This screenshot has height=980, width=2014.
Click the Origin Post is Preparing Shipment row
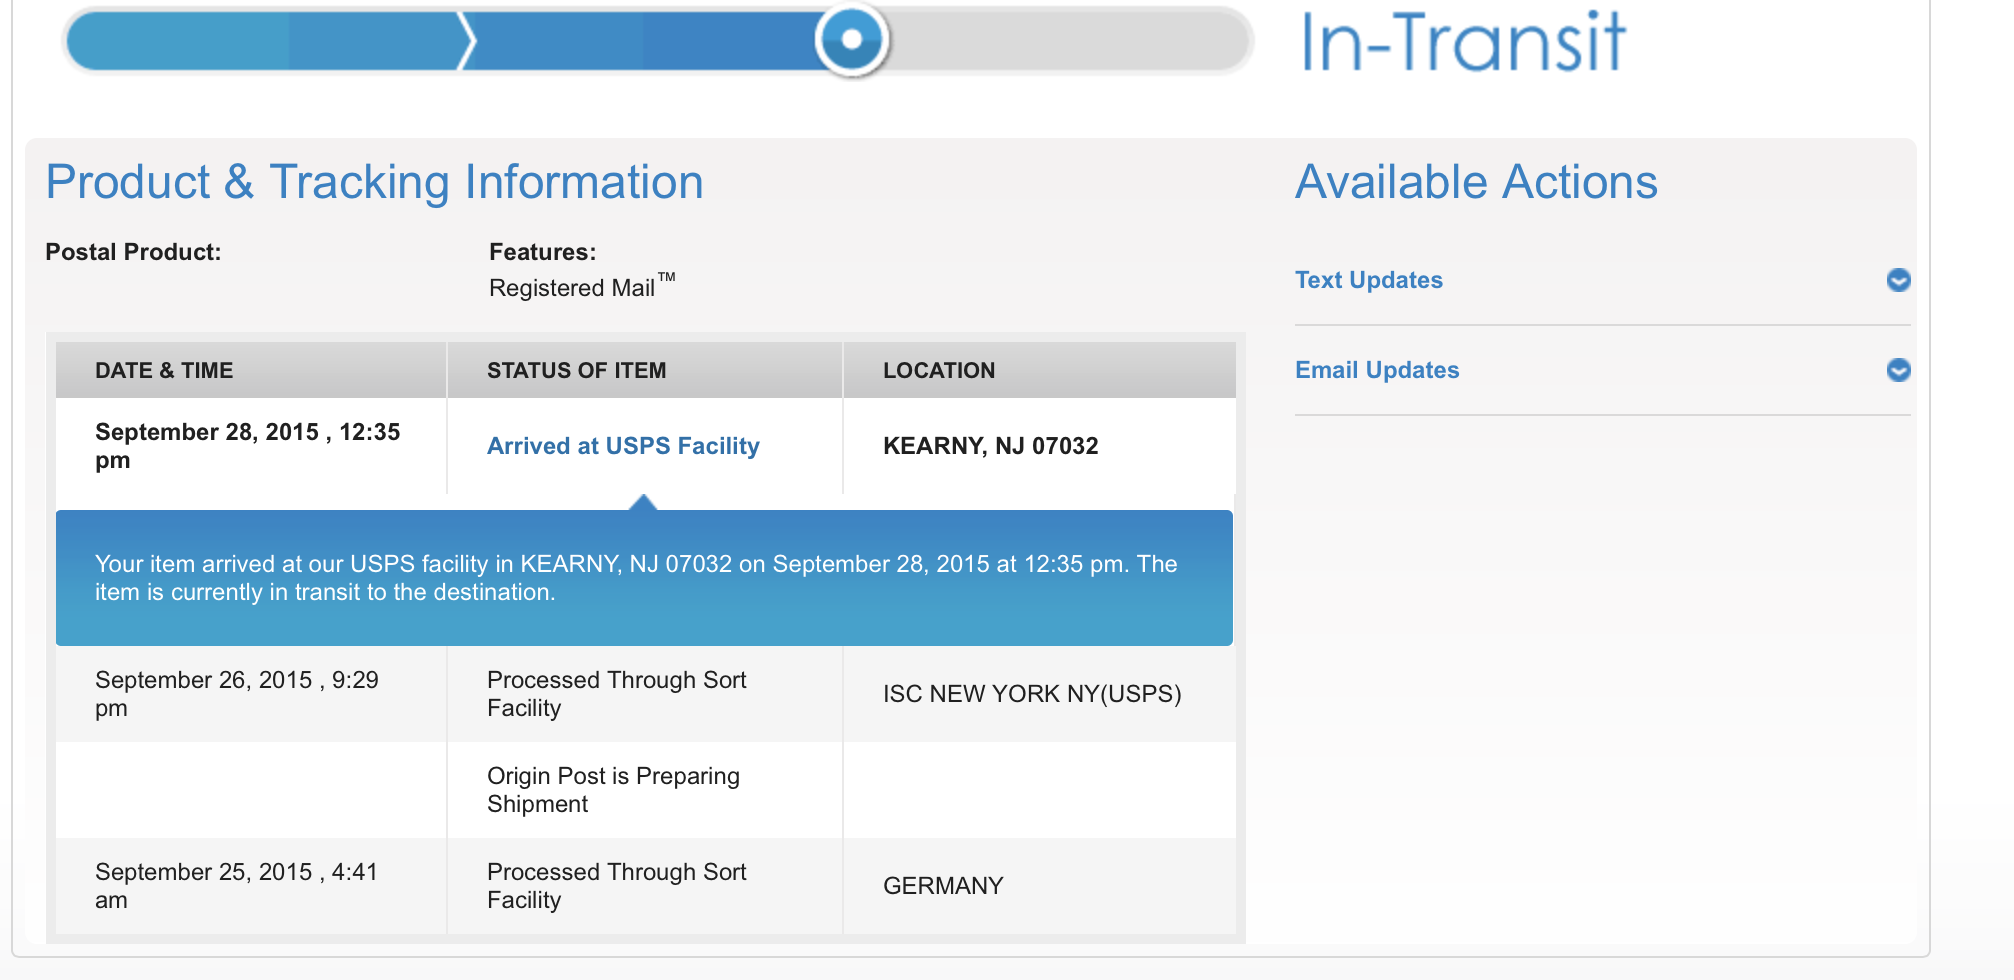(613, 790)
